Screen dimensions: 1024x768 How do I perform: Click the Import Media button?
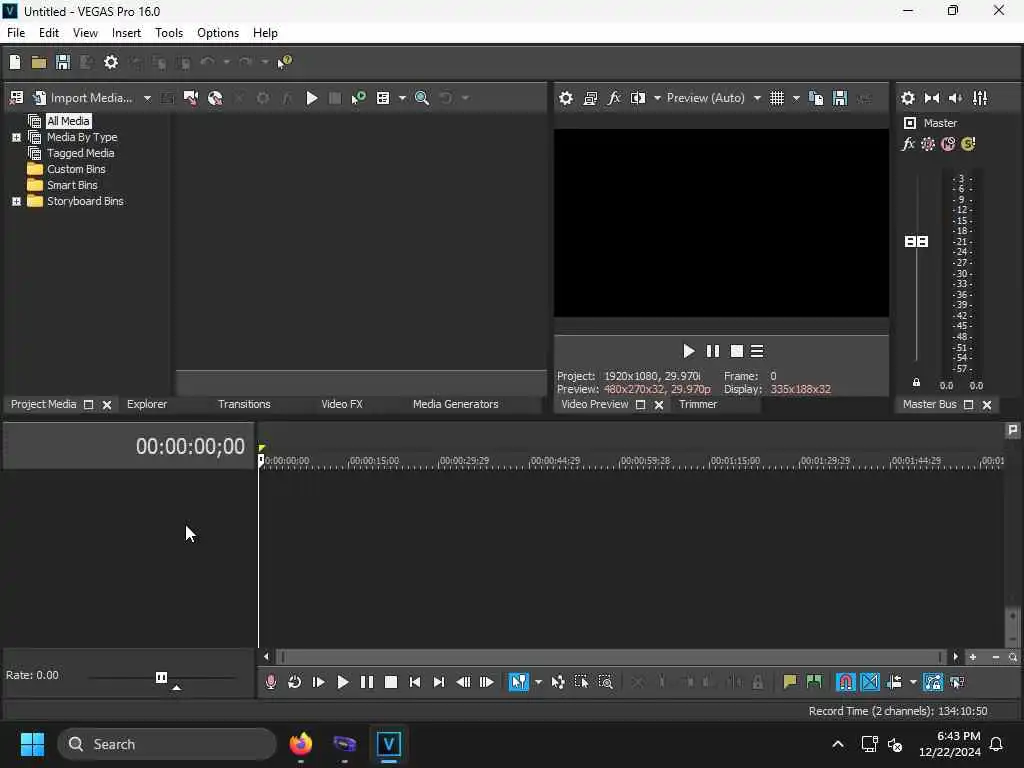83,98
